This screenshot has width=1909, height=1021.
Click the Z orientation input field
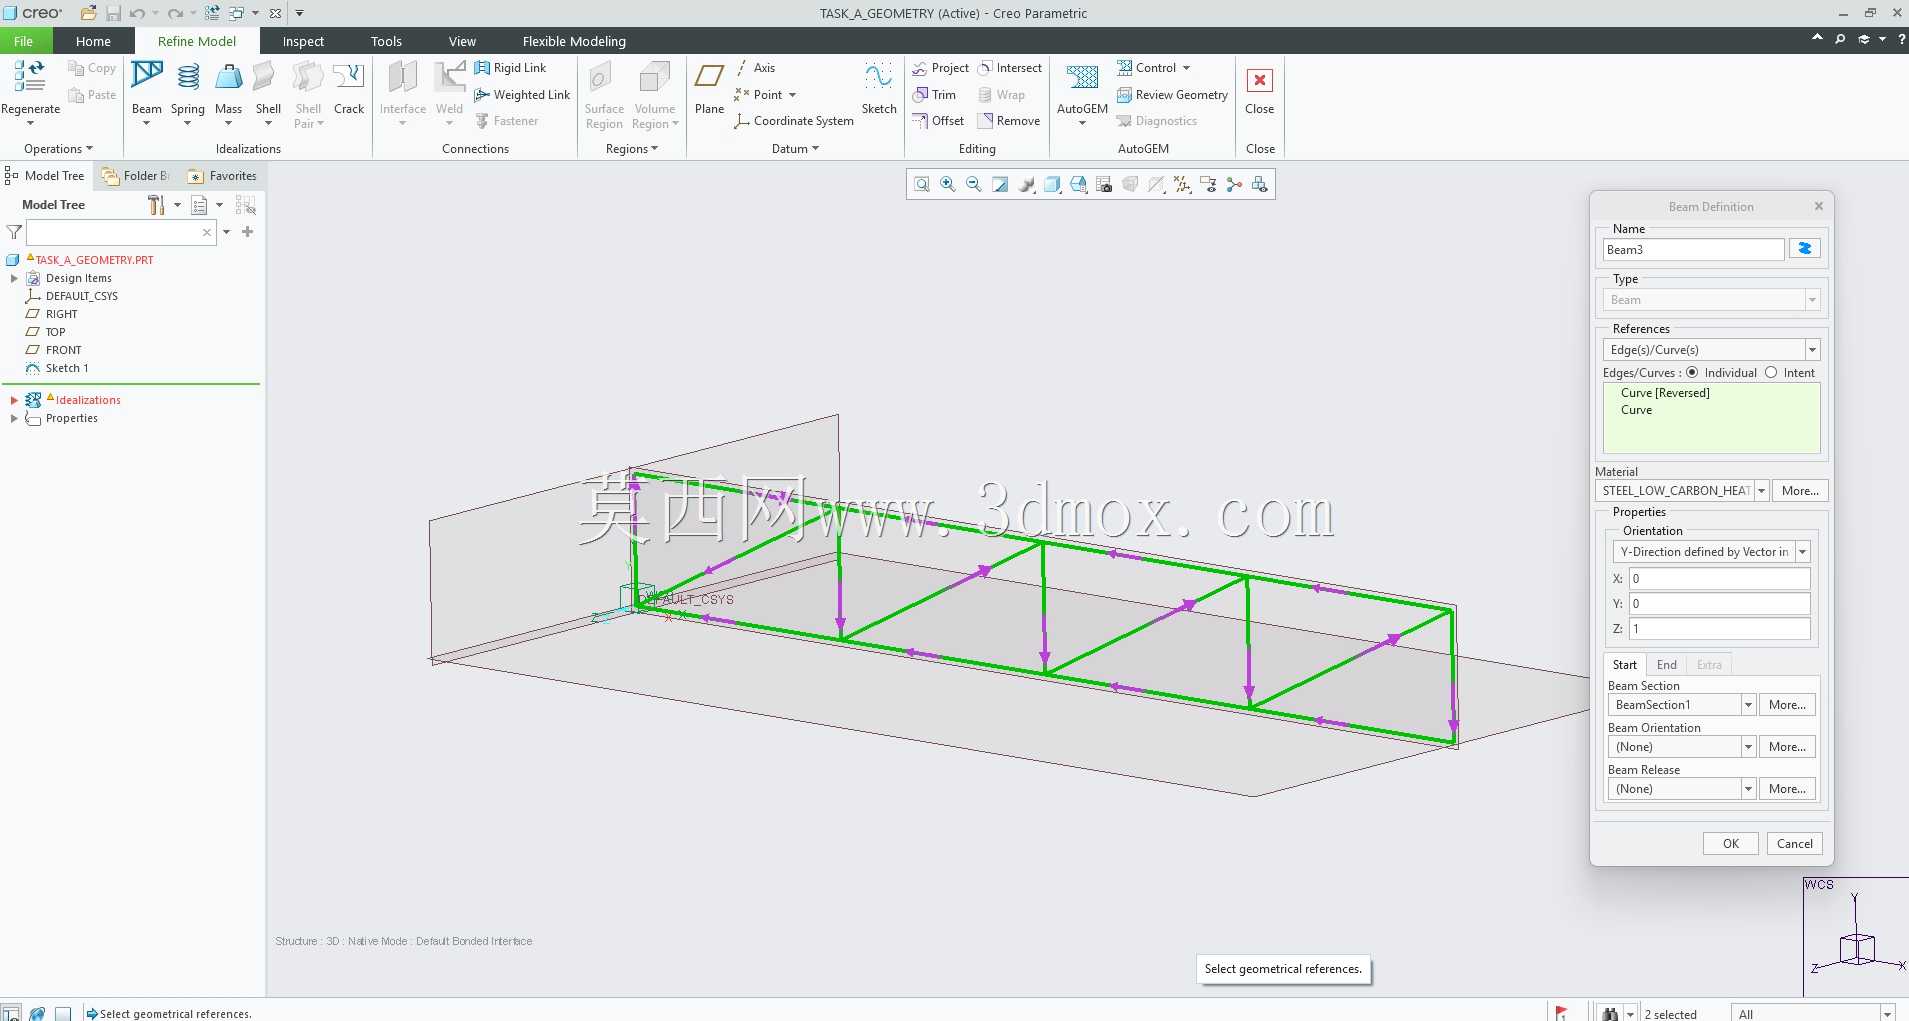point(1720,629)
